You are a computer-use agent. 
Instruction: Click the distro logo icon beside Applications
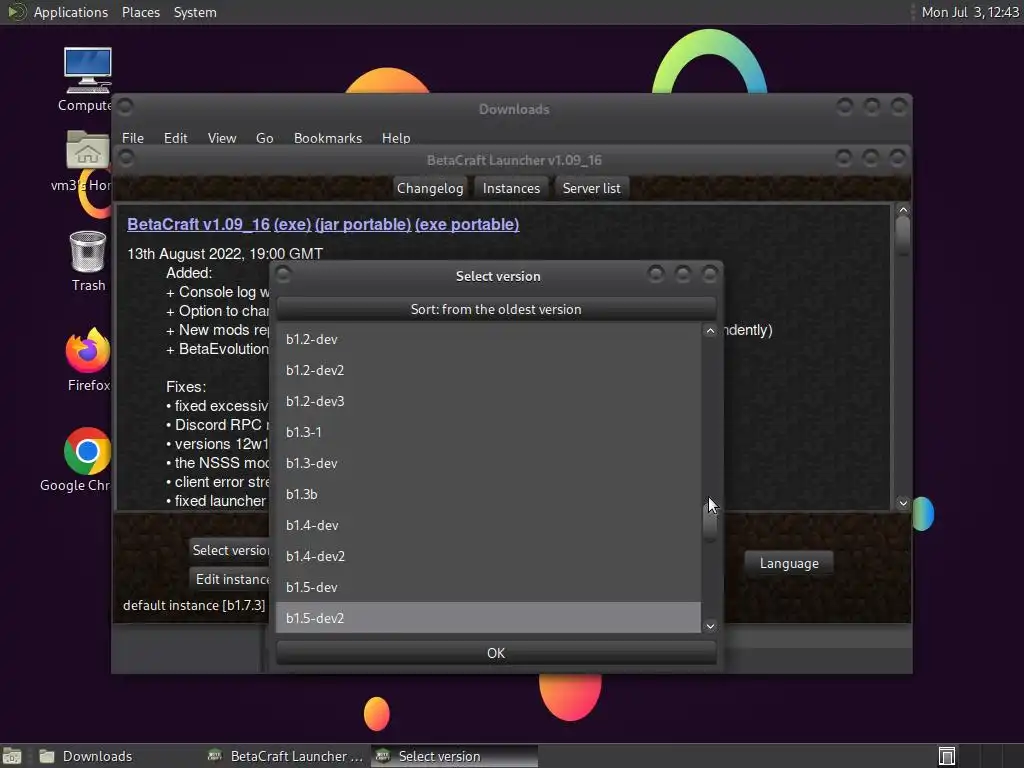[16, 12]
